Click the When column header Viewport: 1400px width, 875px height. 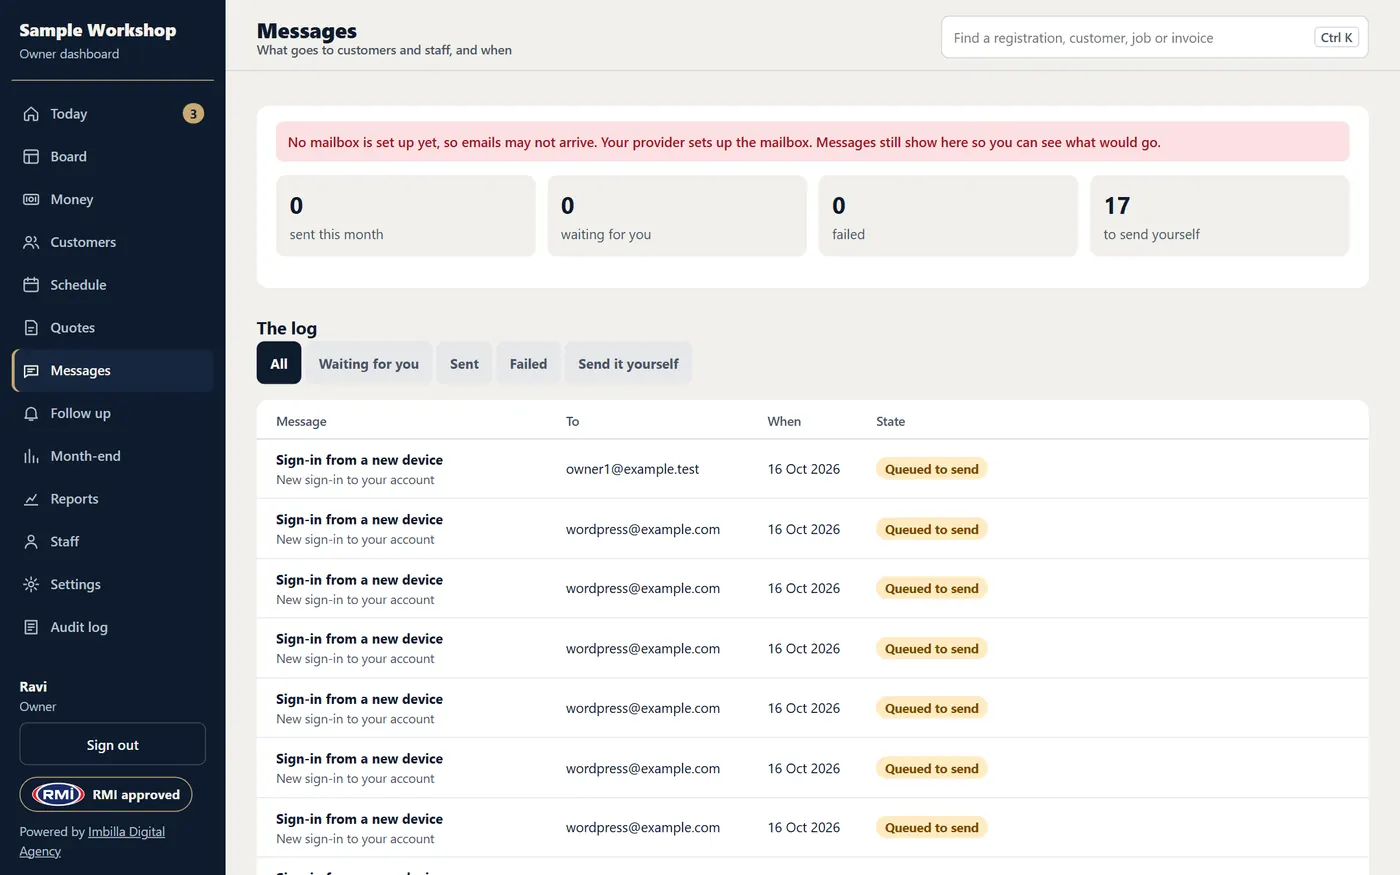784,422
